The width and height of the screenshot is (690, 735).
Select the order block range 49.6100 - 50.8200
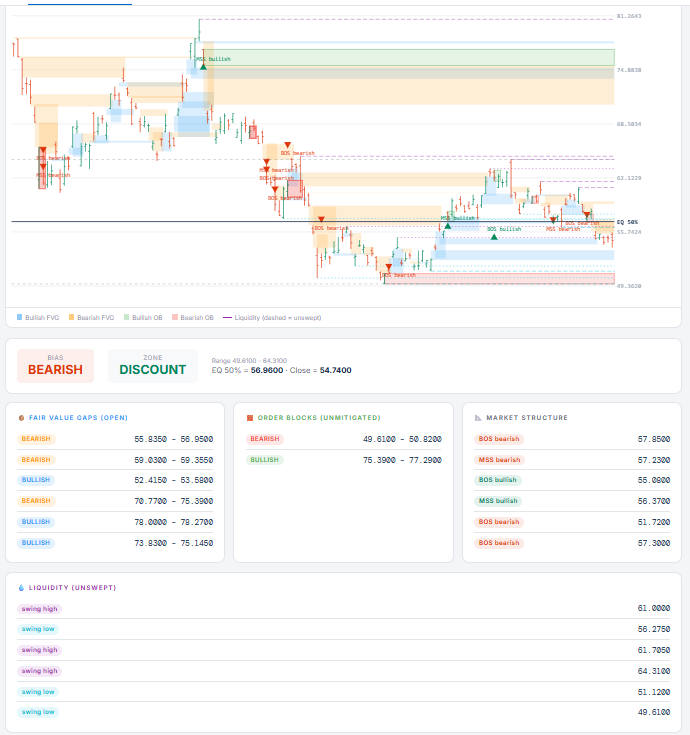[402, 439]
